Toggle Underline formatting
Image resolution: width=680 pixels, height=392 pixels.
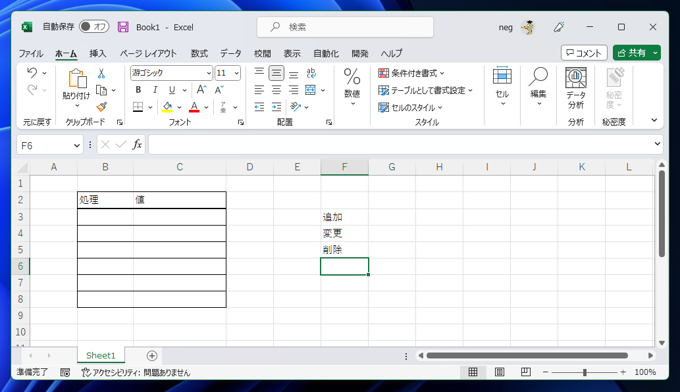click(172, 90)
